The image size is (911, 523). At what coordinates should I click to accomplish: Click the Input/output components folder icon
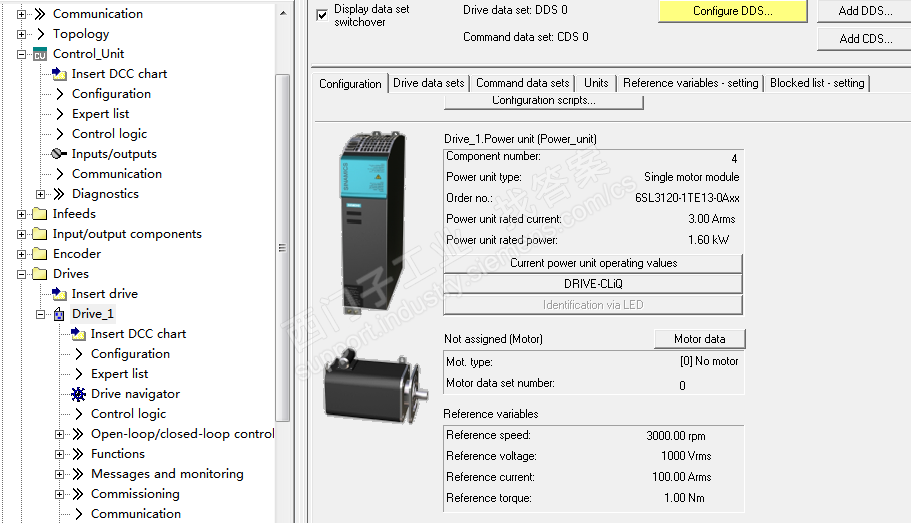[x=40, y=234]
